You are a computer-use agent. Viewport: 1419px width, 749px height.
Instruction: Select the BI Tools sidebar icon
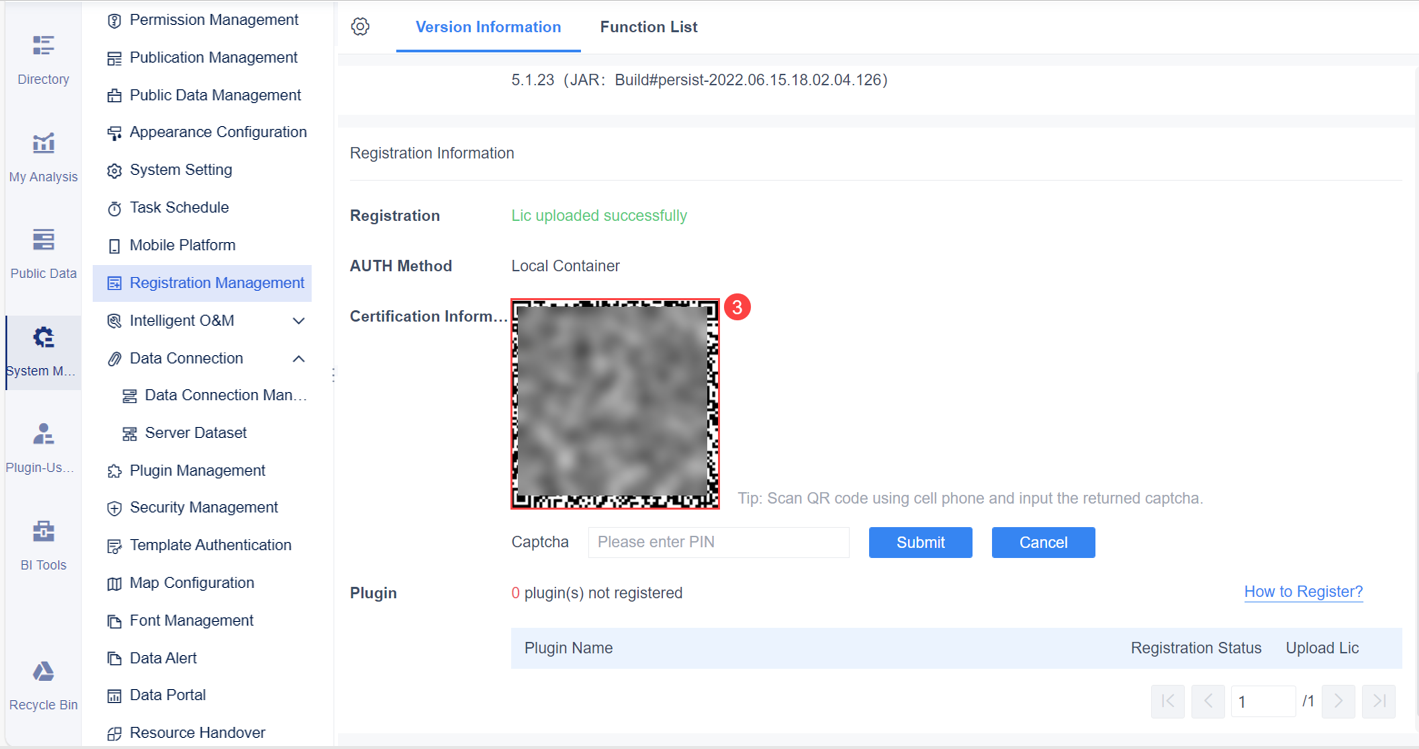(x=43, y=540)
